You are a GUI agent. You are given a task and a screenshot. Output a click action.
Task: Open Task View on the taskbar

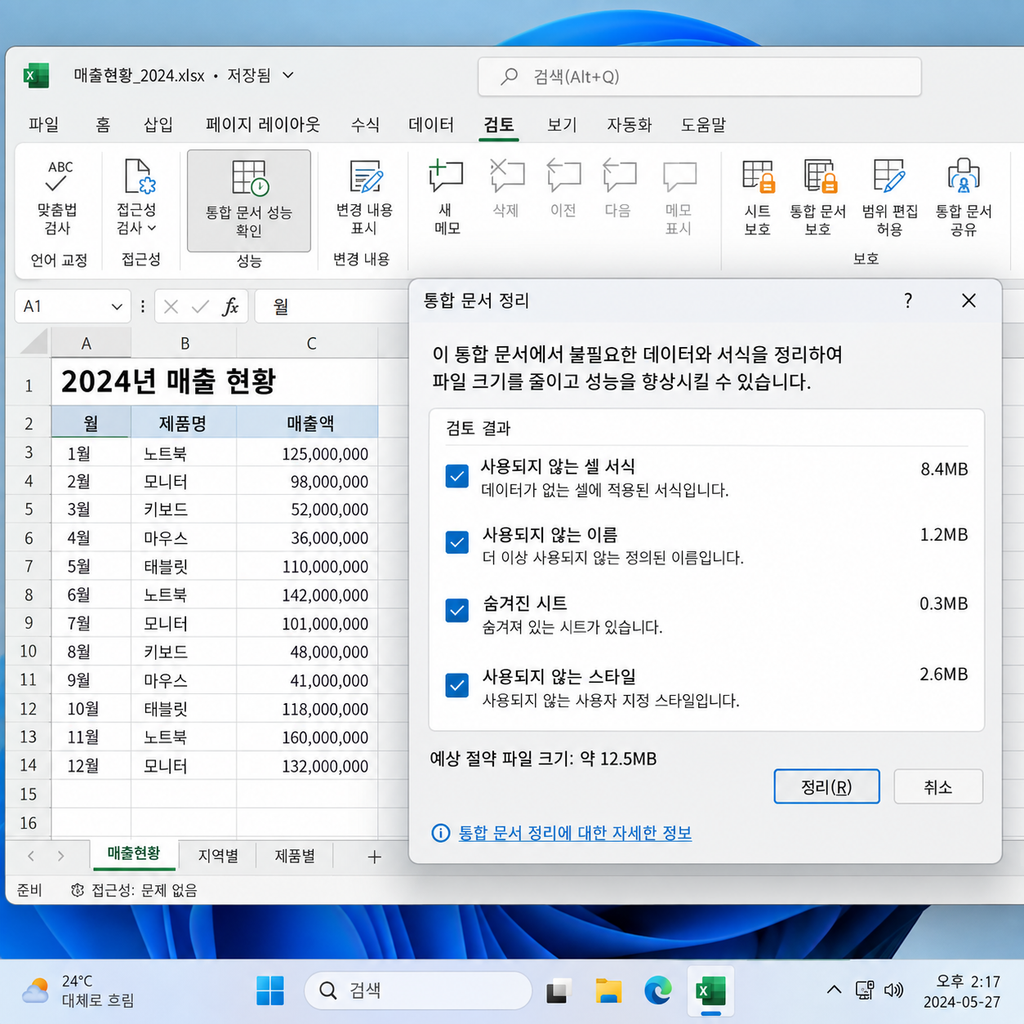(557, 991)
